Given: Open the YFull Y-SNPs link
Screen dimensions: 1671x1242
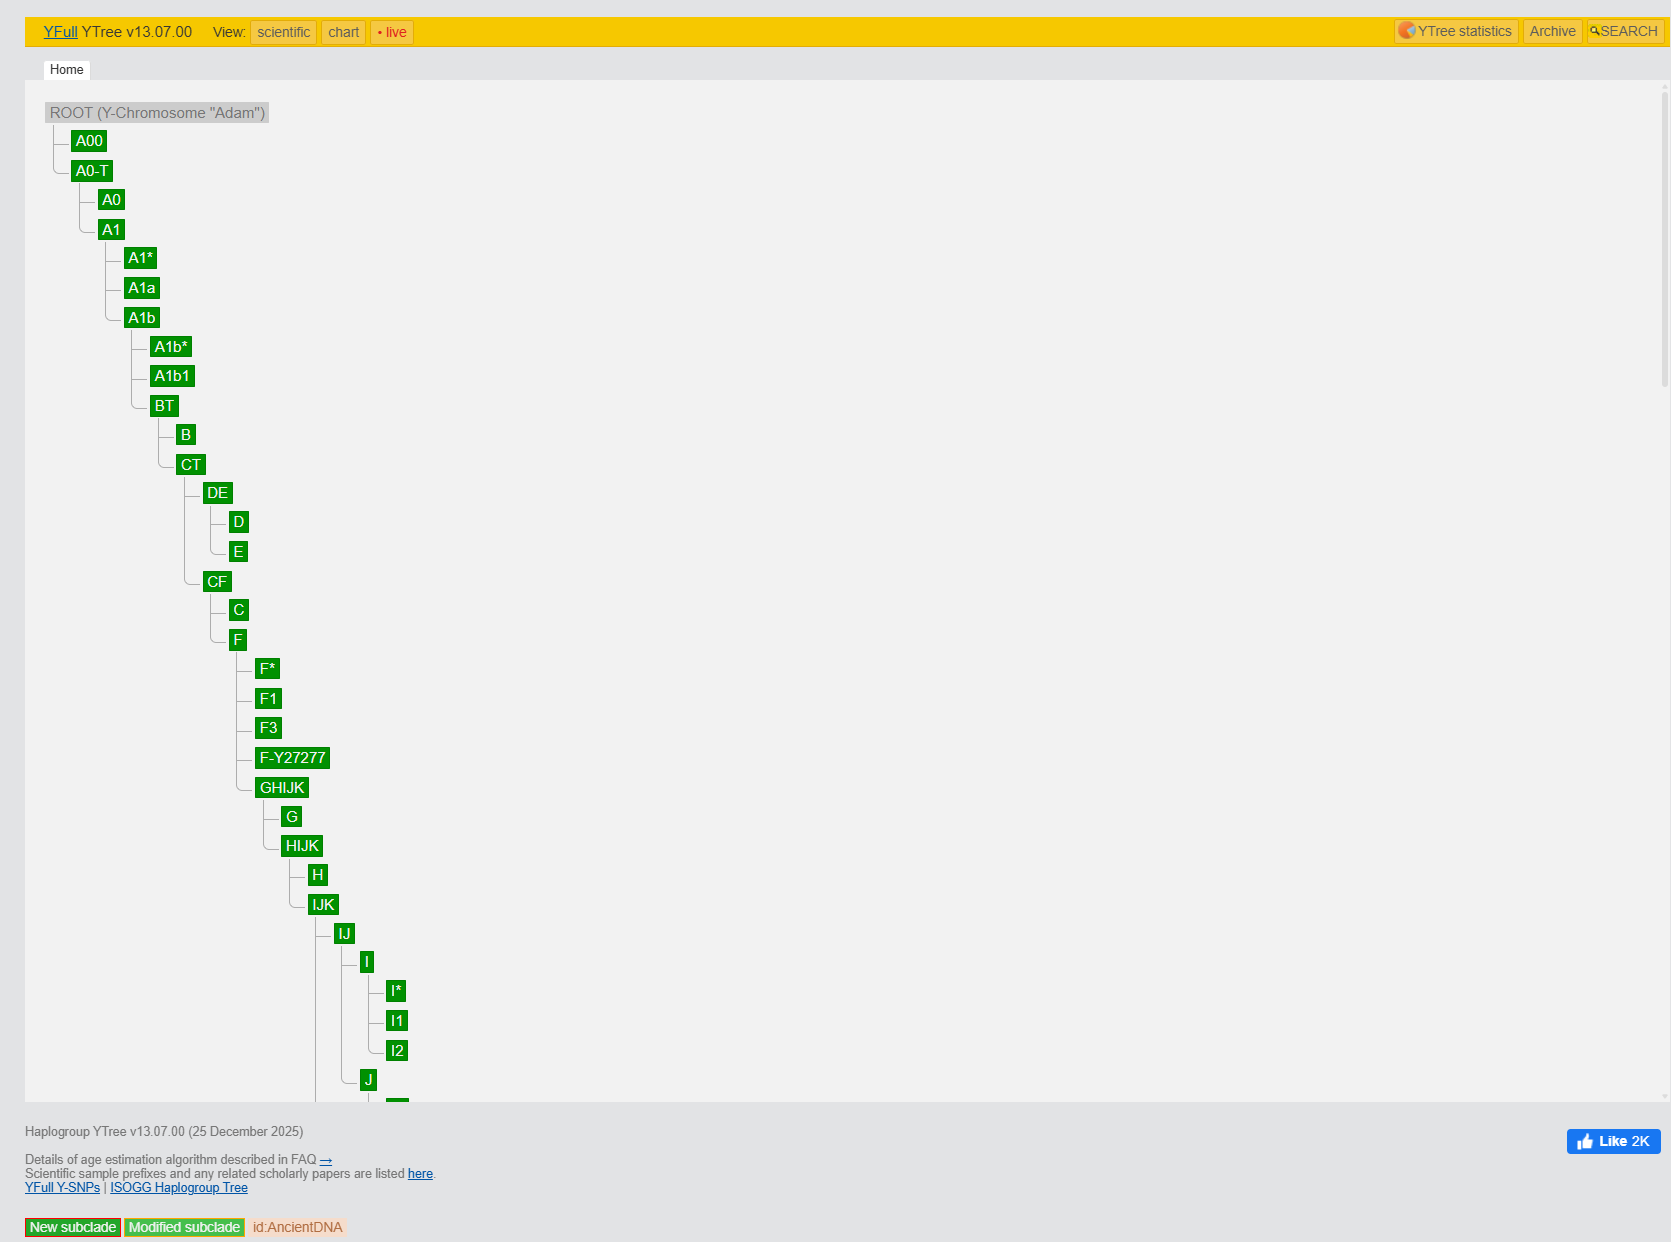Looking at the screenshot, I should pos(62,1188).
